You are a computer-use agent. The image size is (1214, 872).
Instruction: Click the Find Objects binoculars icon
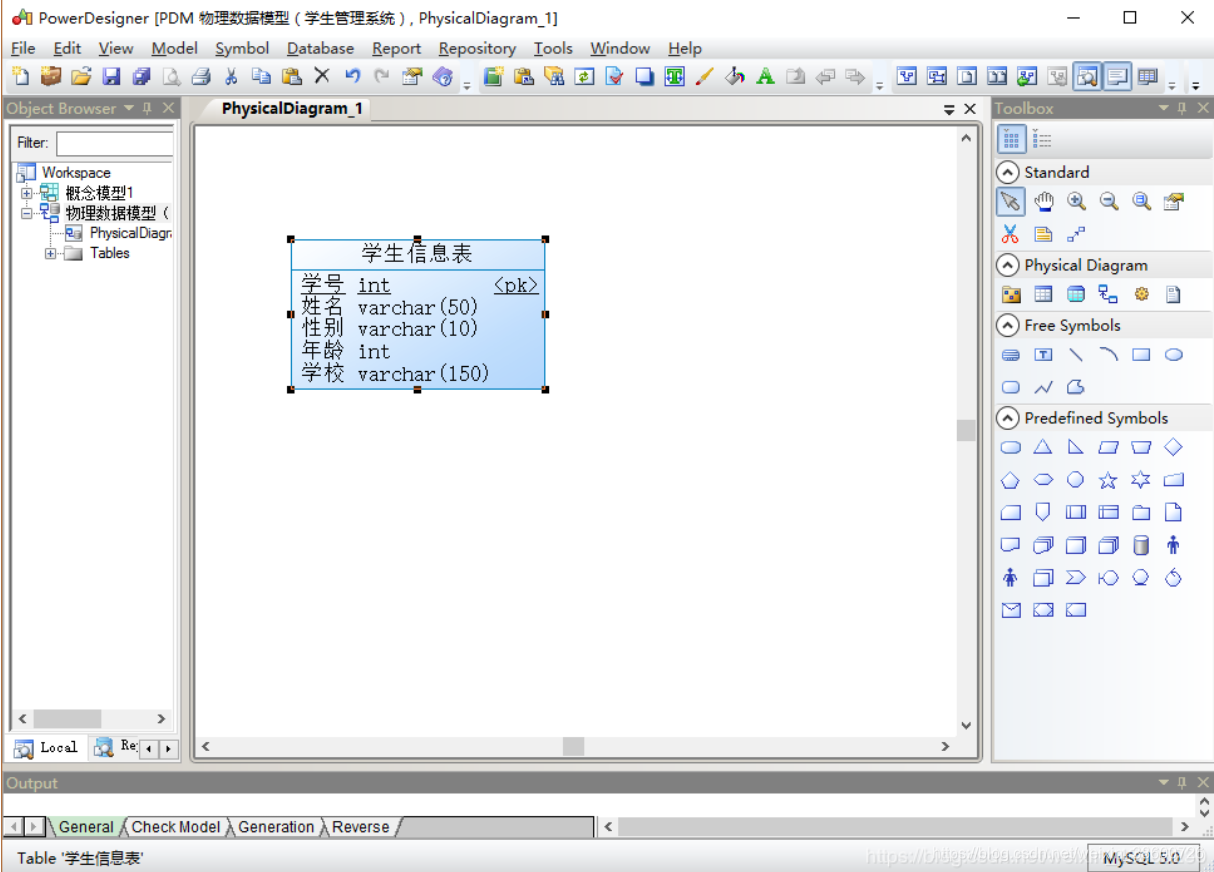555,77
